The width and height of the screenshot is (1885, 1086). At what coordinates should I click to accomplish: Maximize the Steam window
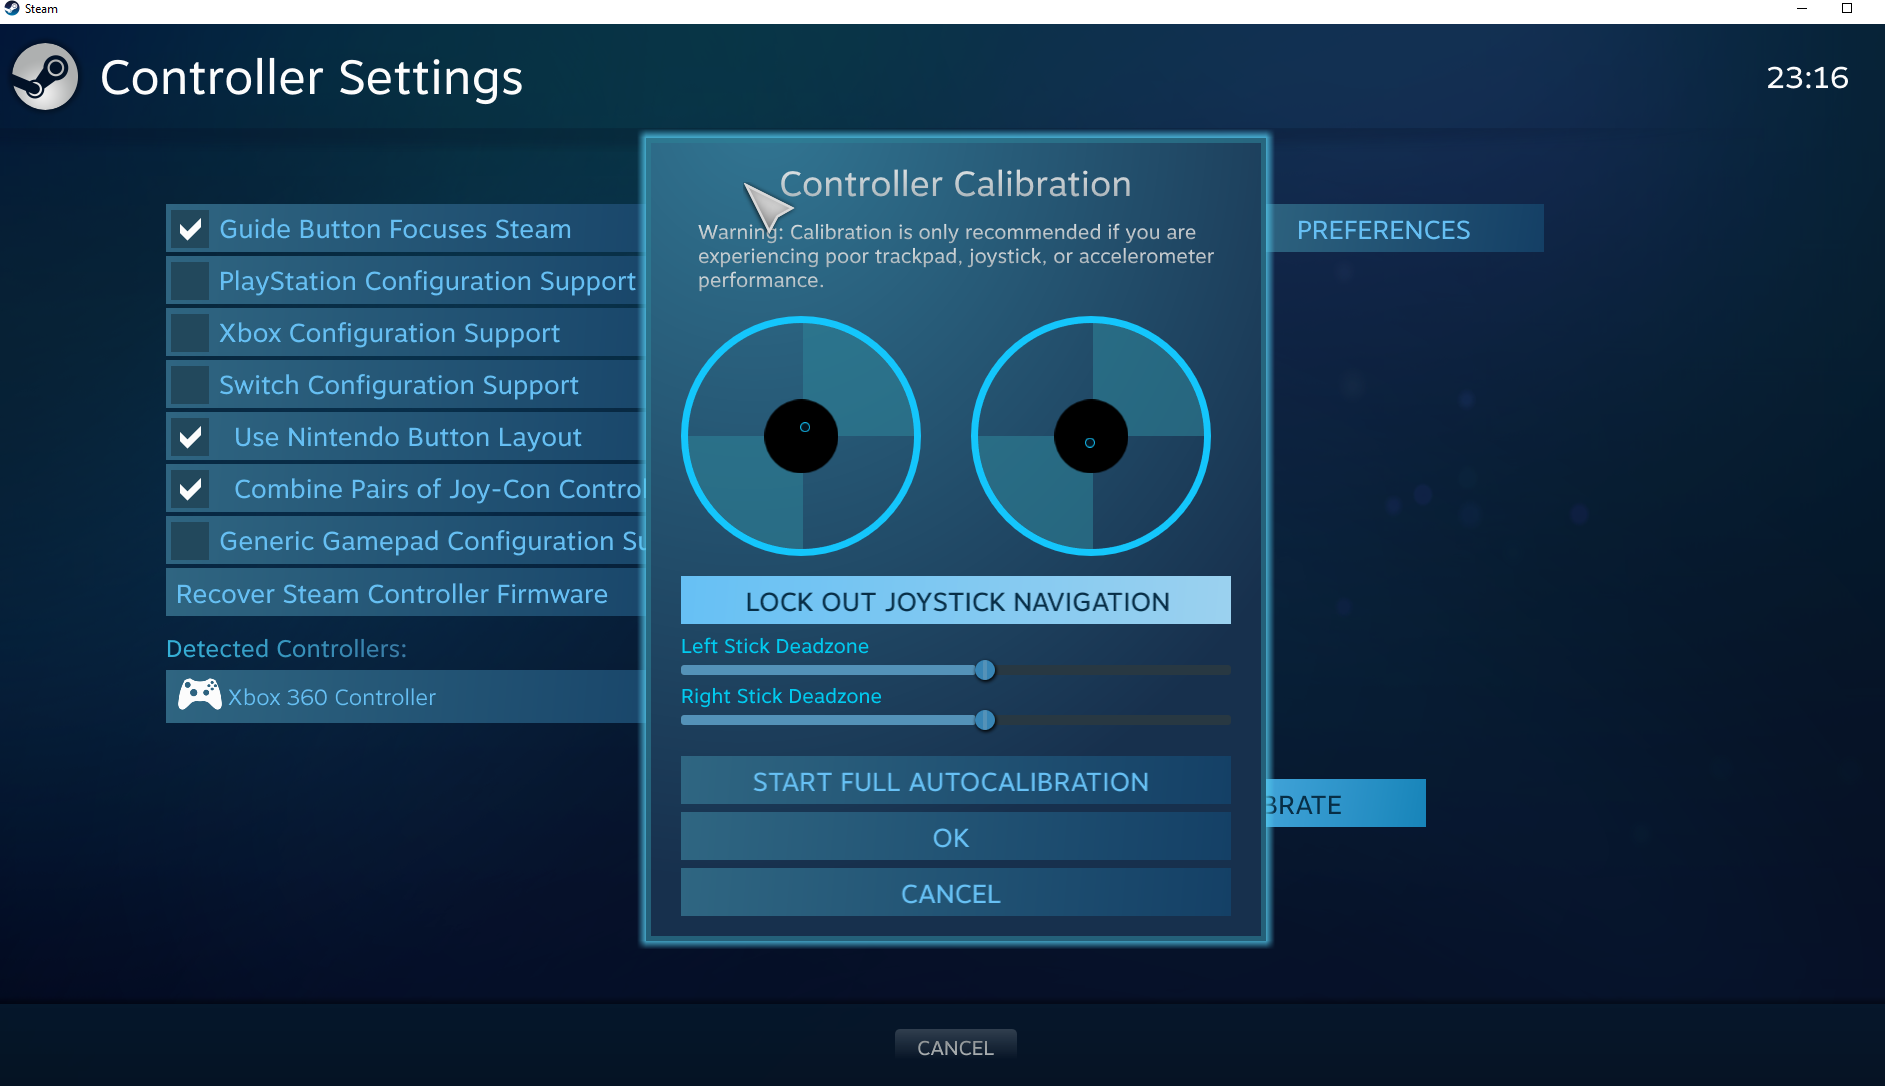coord(1847,9)
